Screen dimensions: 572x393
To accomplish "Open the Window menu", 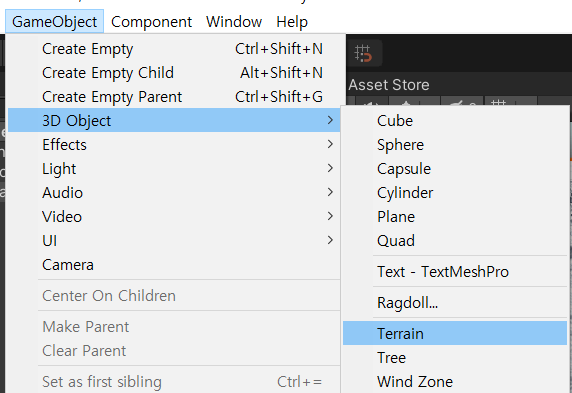I will pos(234,22).
